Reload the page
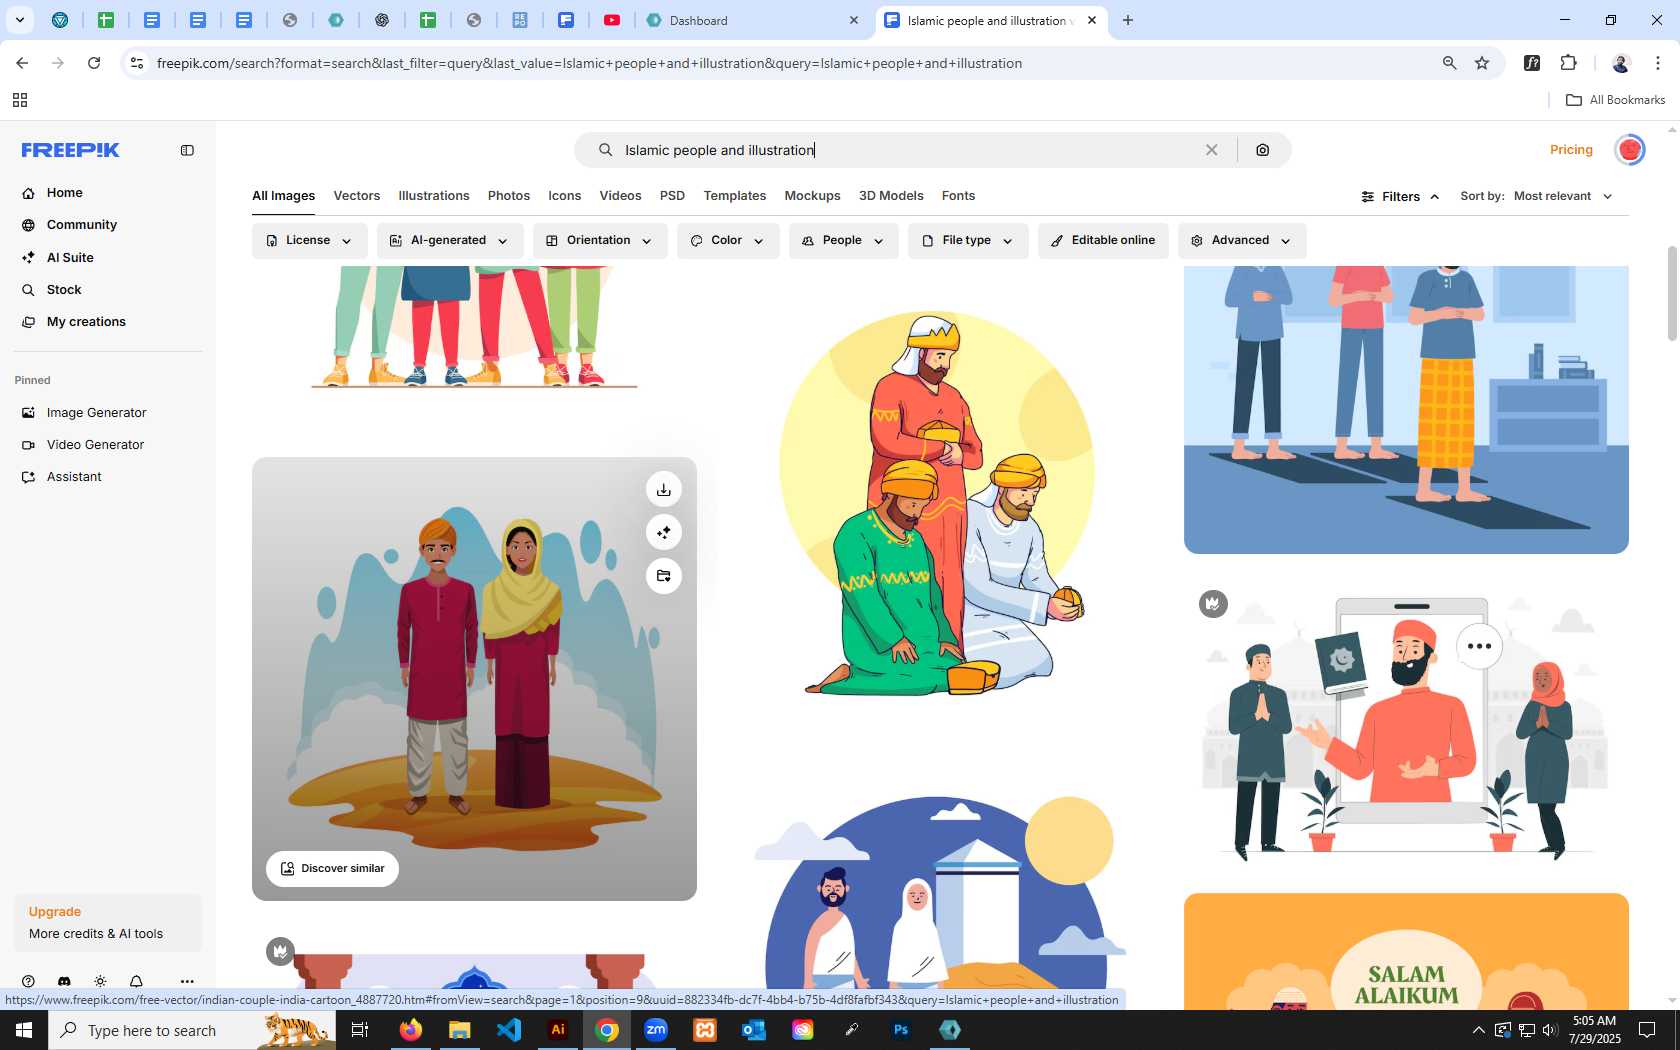This screenshot has height=1050, width=1680. [94, 63]
